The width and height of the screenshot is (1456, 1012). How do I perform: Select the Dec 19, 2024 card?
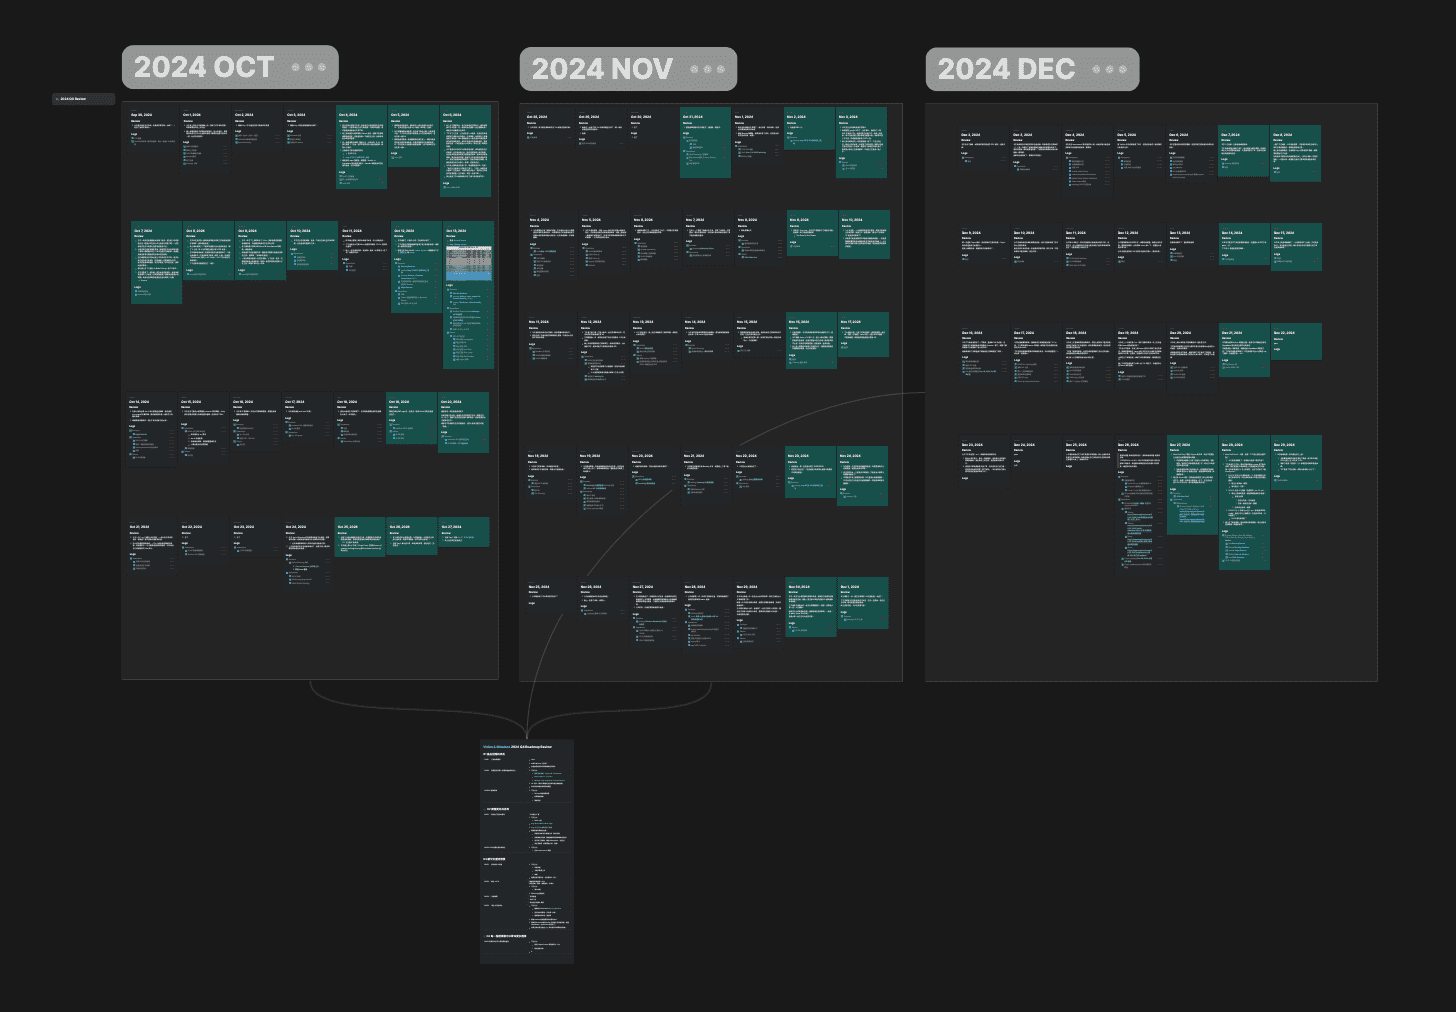(1141, 355)
